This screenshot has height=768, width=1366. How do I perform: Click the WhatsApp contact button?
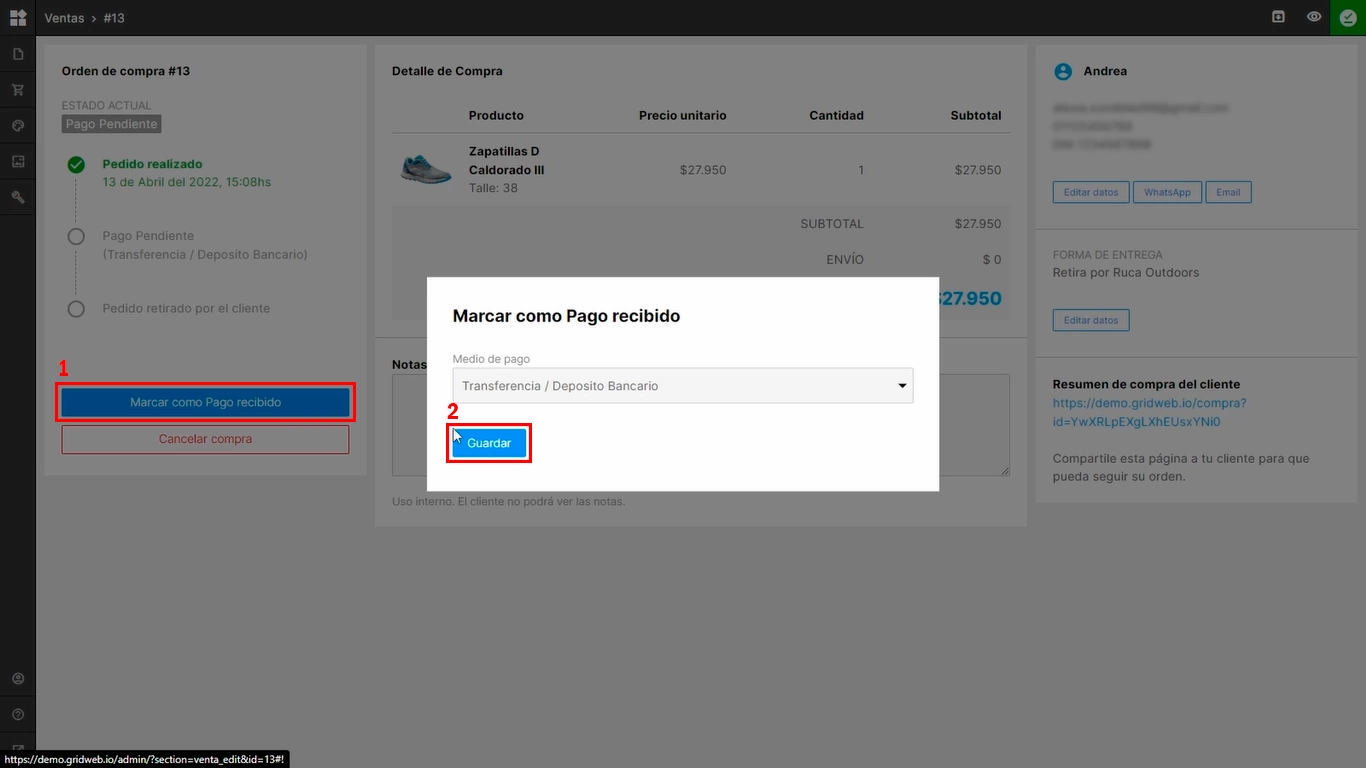pos(1167,192)
